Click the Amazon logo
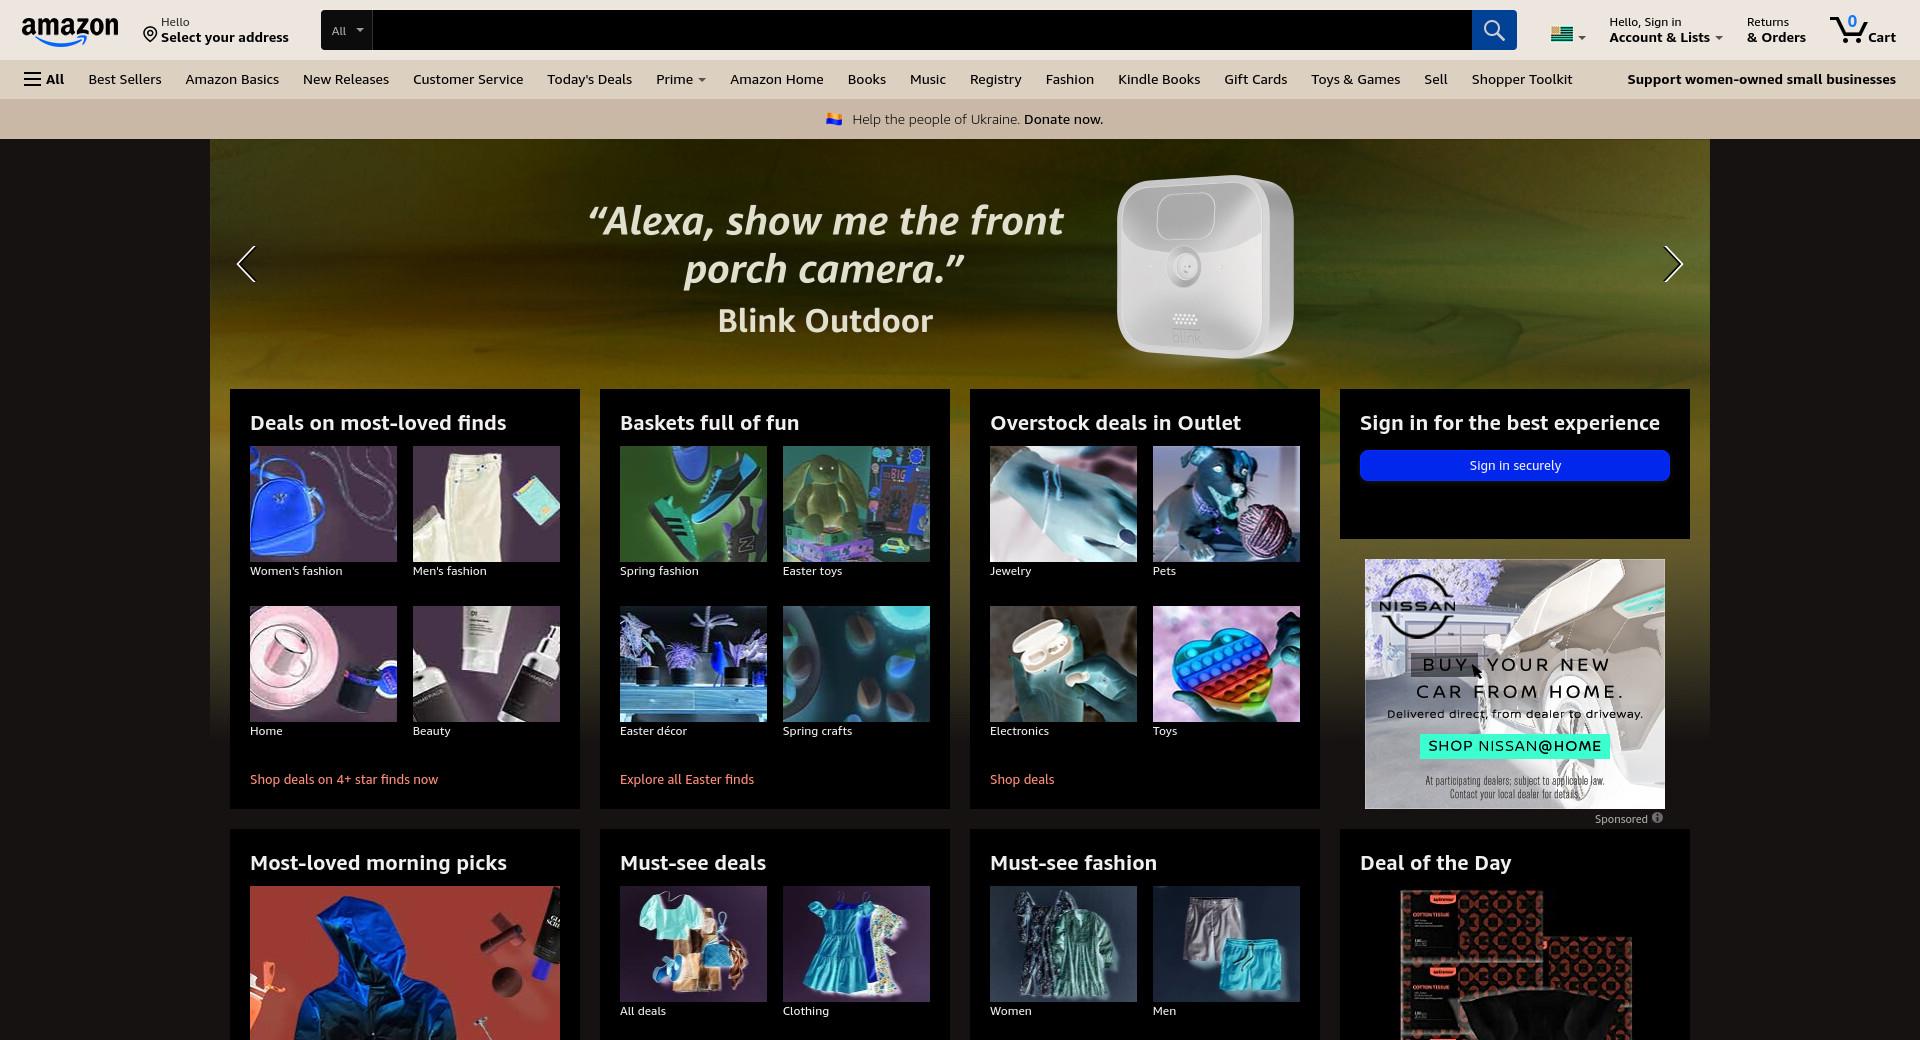This screenshot has height=1040, width=1920. pos(69,31)
